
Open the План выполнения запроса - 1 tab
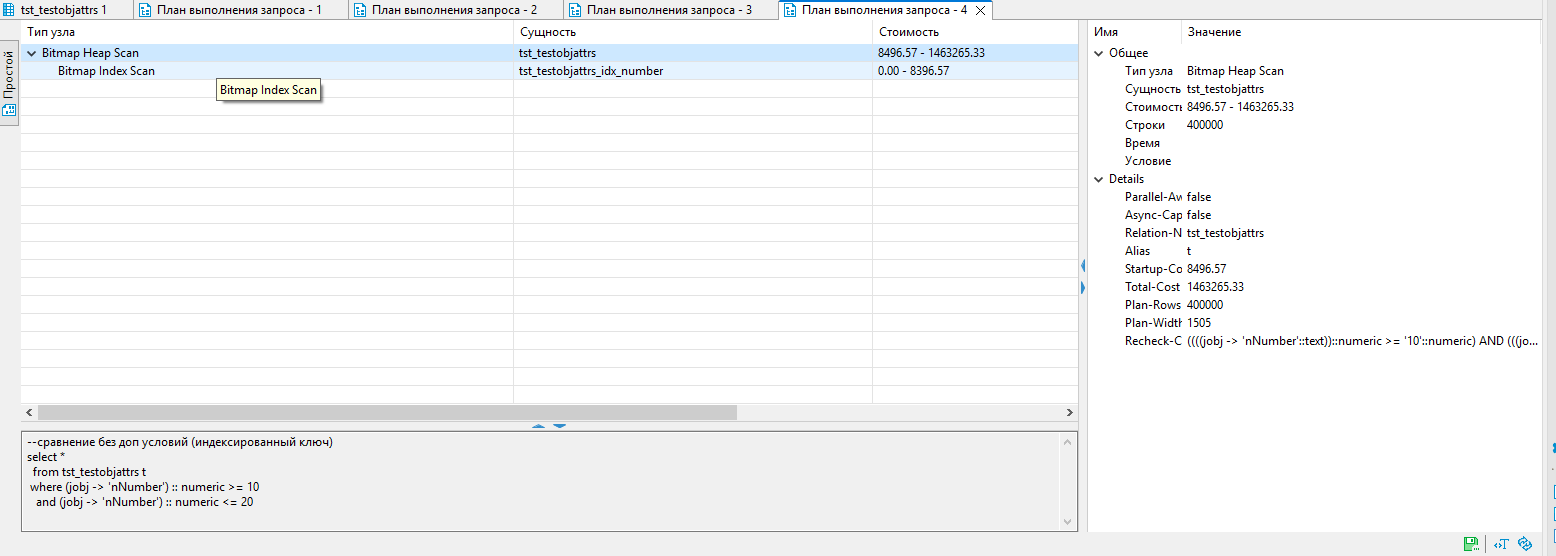pyautogui.click(x=239, y=10)
